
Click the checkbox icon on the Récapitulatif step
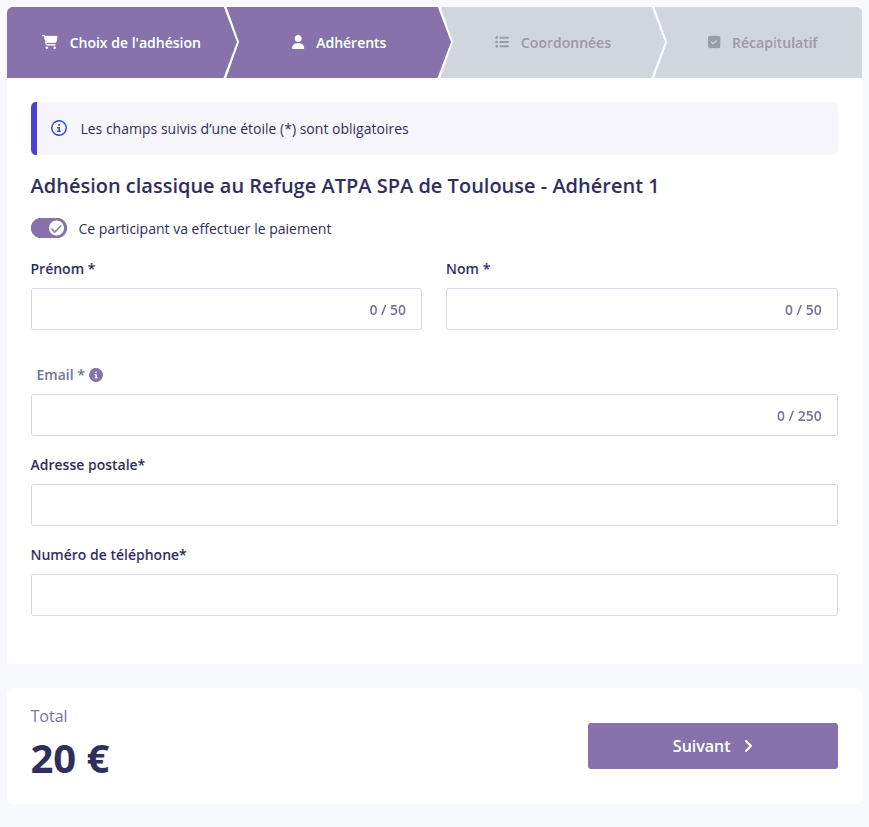[x=714, y=42]
